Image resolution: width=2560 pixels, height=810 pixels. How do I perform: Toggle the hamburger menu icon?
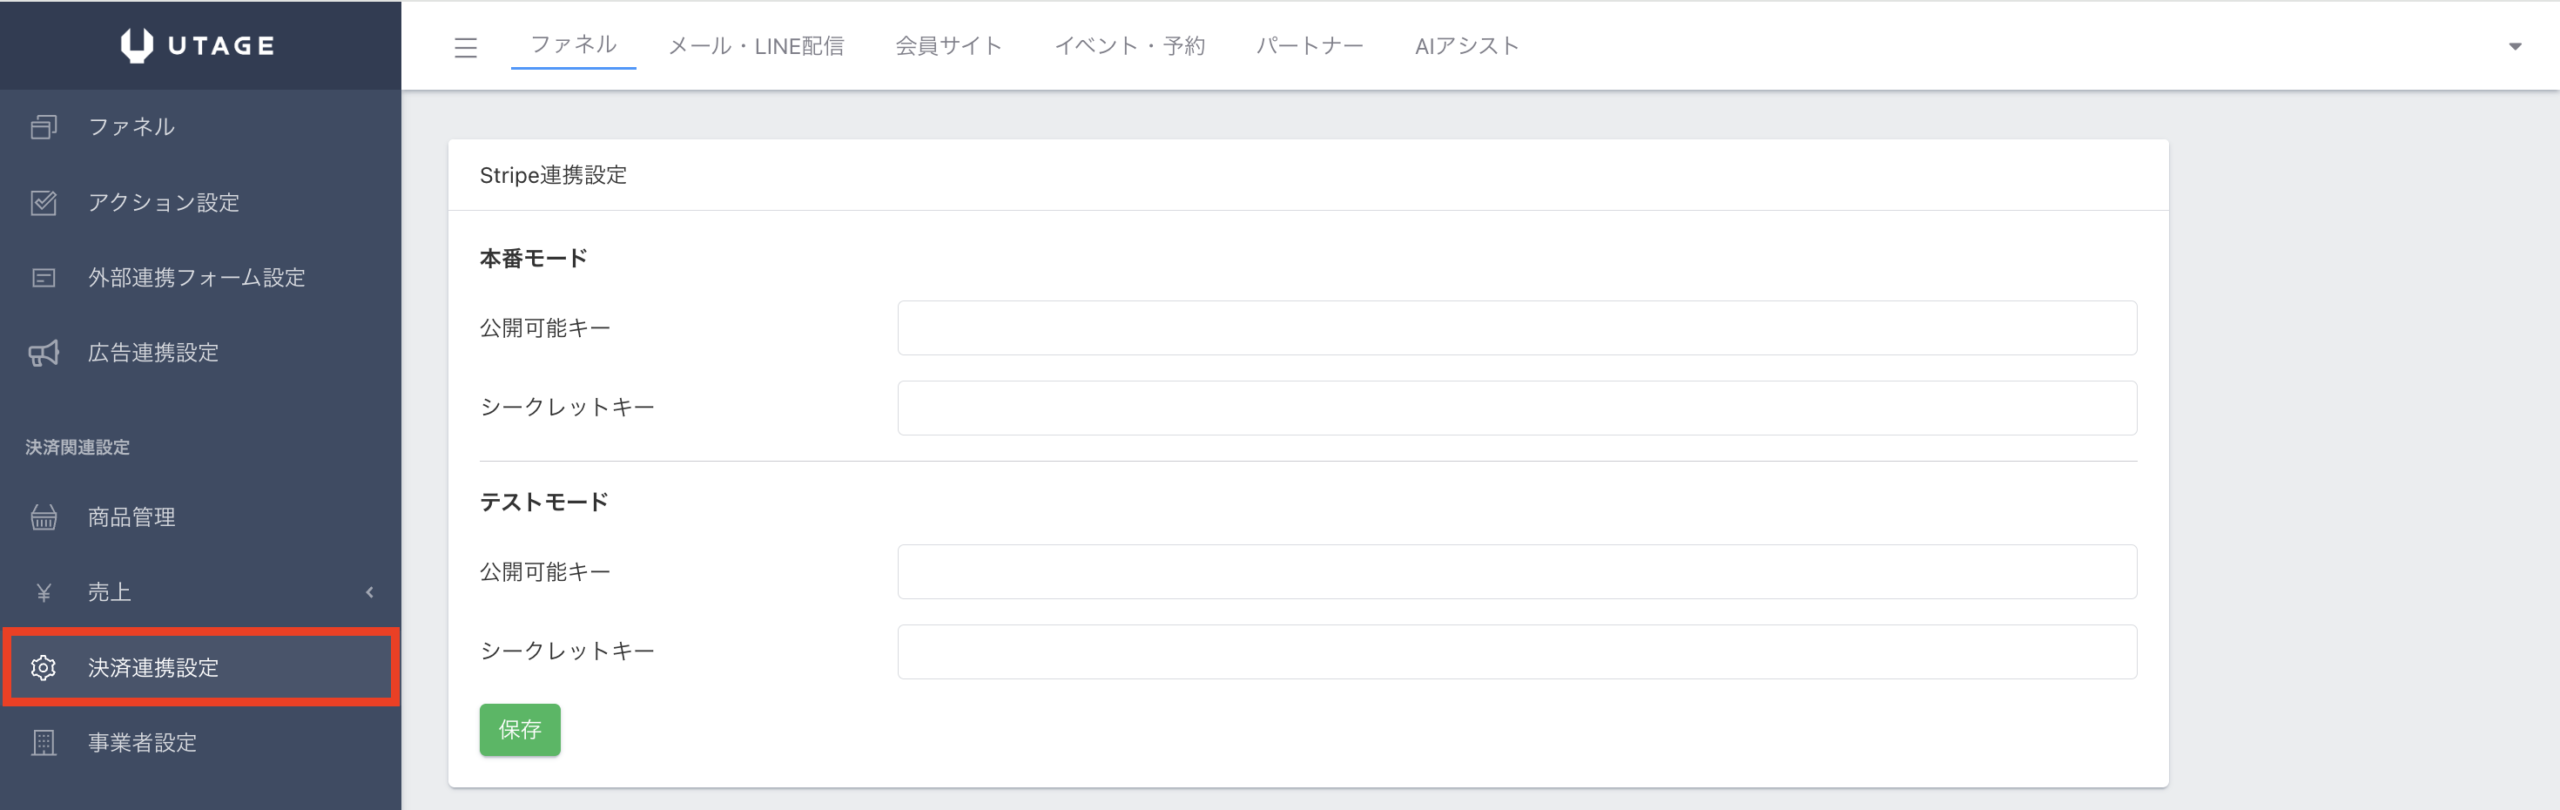465,47
